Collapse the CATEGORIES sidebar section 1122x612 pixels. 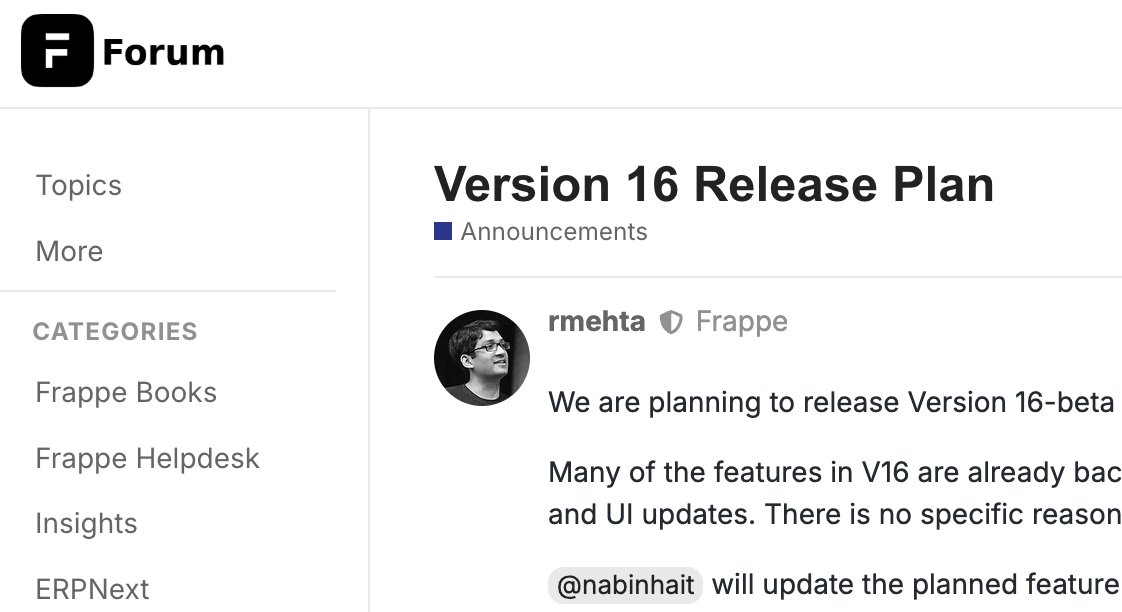115,331
